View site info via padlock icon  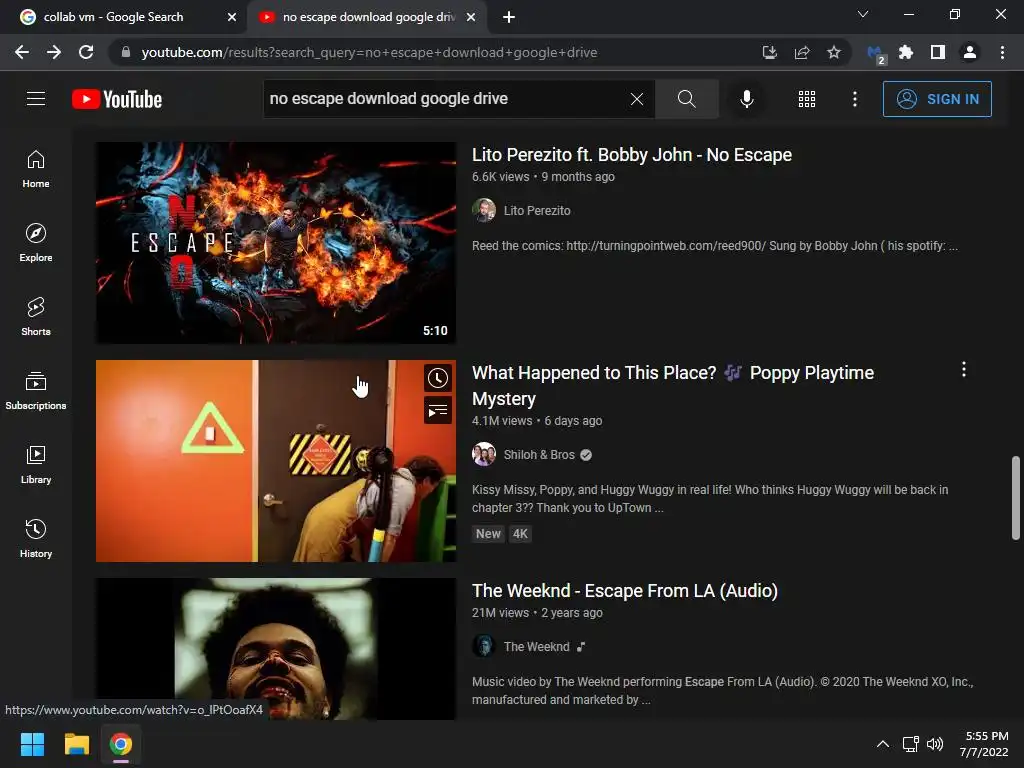point(126,52)
